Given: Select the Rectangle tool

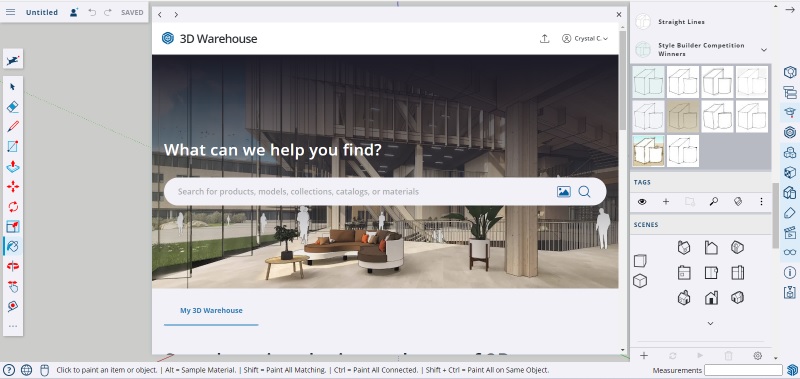Looking at the screenshot, I should (13, 146).
